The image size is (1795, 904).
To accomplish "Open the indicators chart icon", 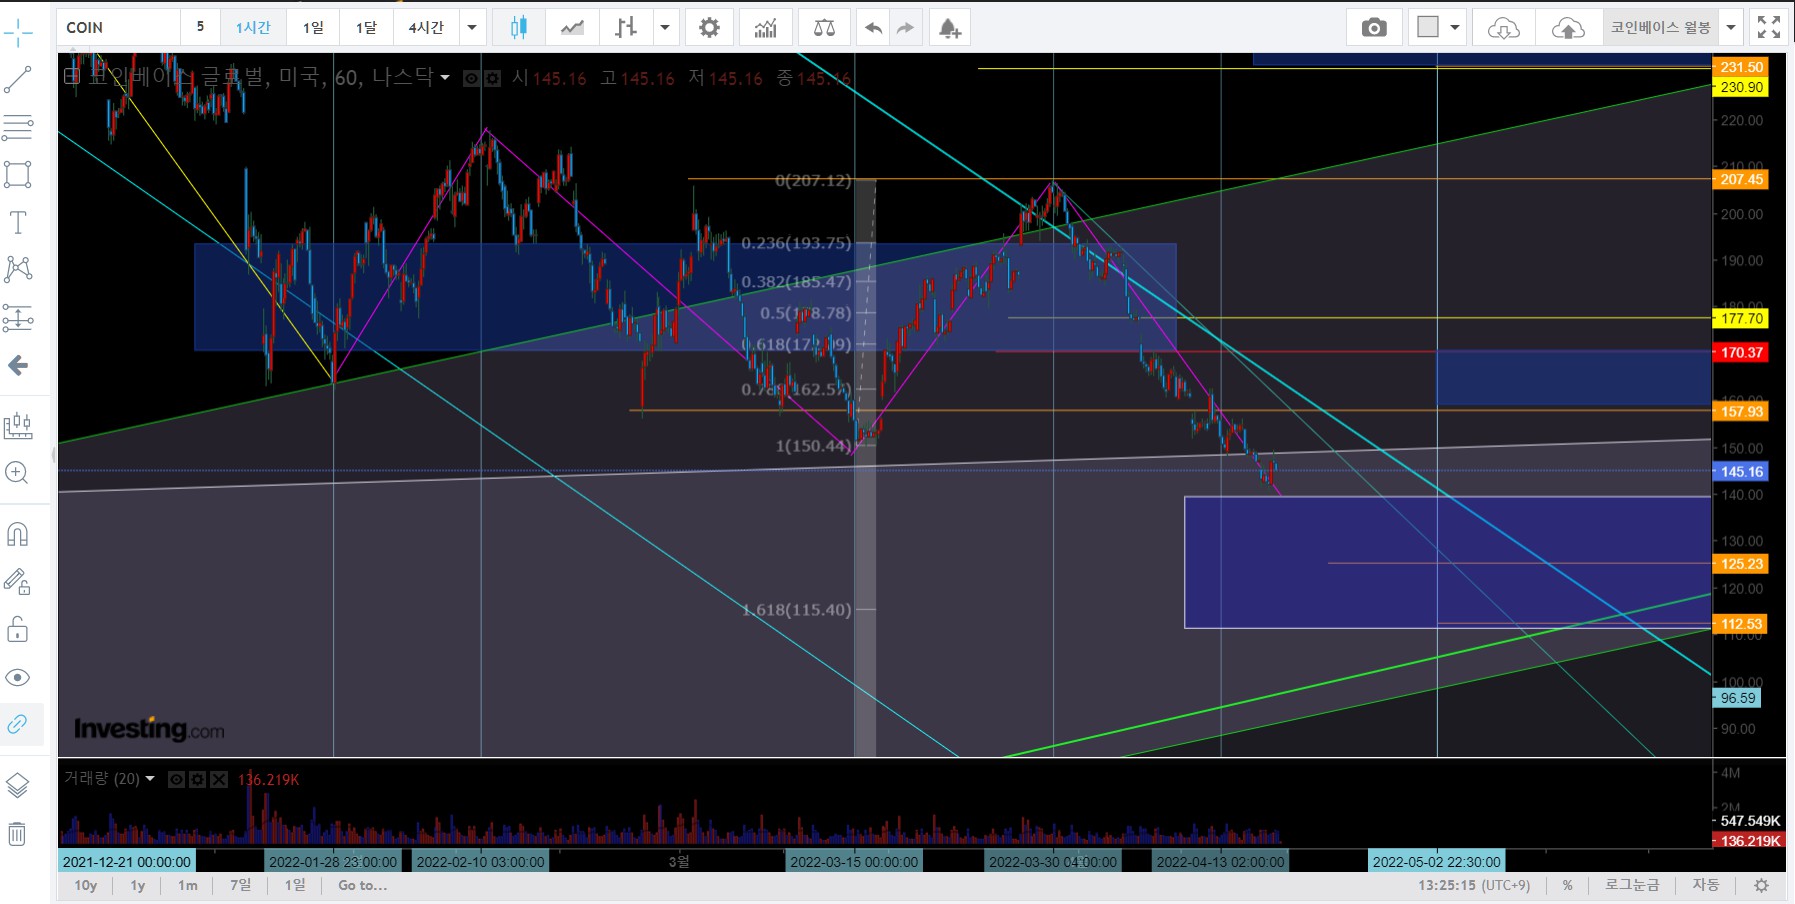I will 765,28.
